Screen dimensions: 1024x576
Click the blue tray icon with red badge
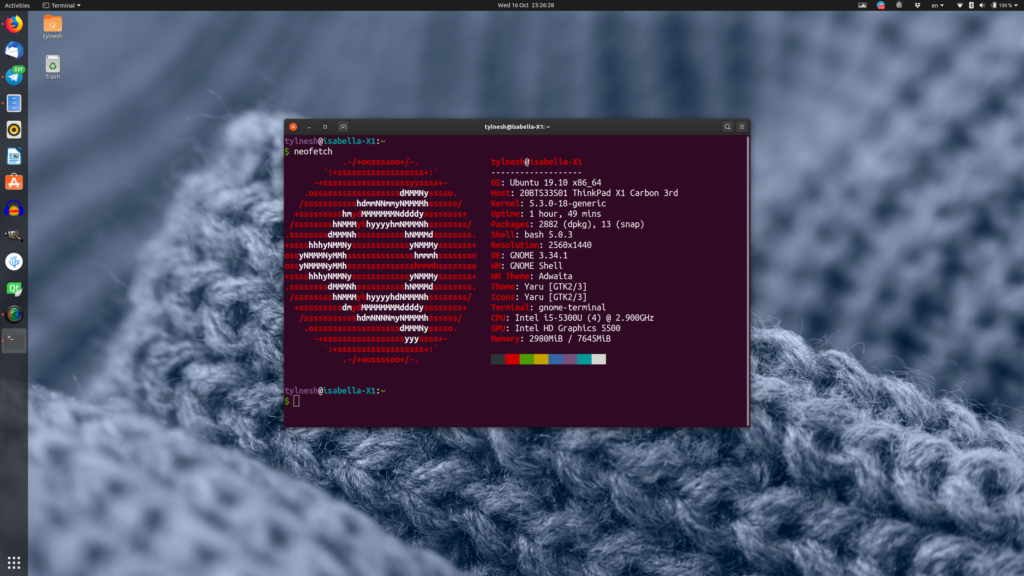click(x=881, y=5)
